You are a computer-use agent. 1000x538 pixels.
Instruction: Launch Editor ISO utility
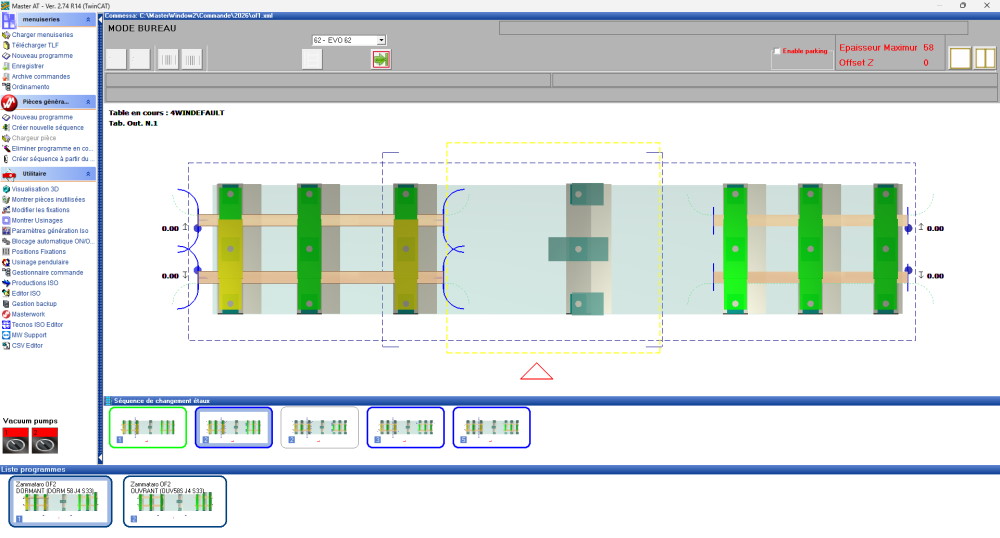(26, 293)
